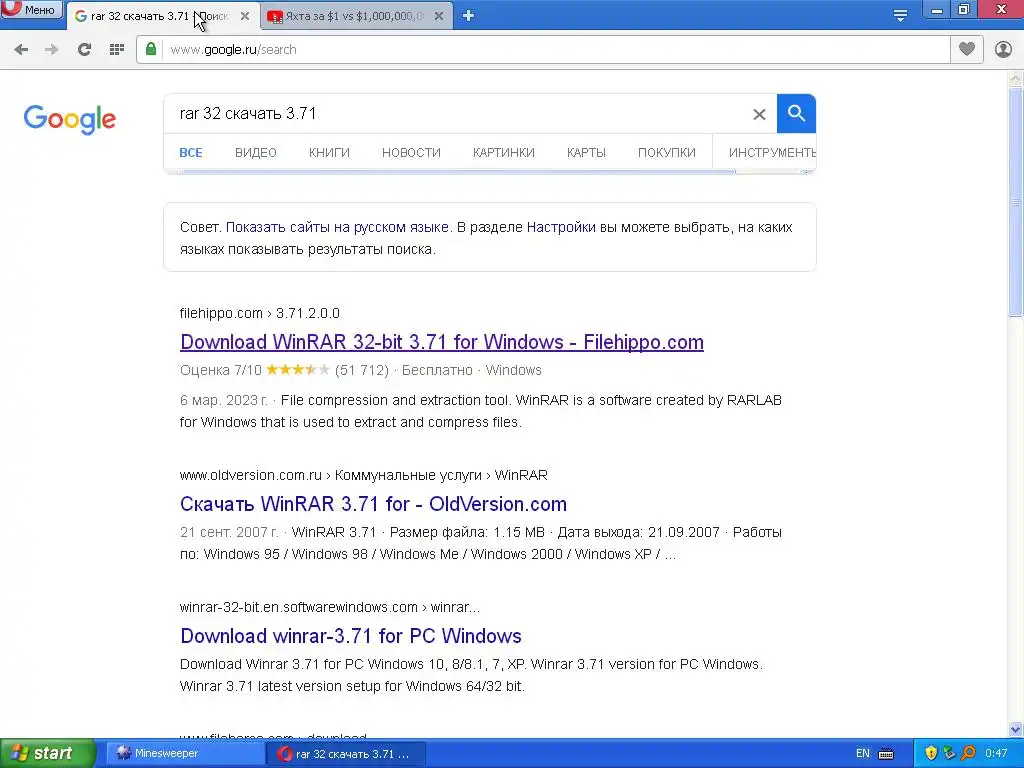Reload the page with refresh icon

(84, 50)
